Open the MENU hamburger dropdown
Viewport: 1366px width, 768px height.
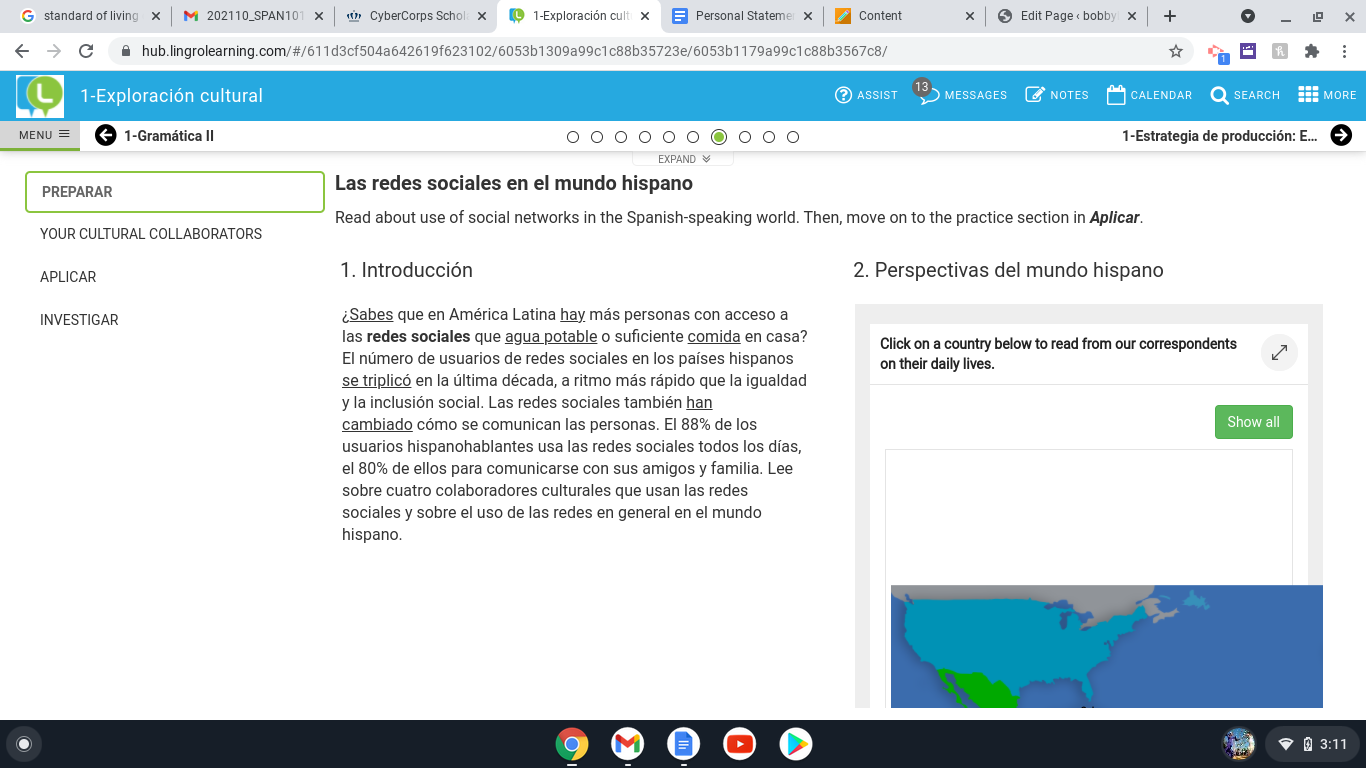click(40, 135)
